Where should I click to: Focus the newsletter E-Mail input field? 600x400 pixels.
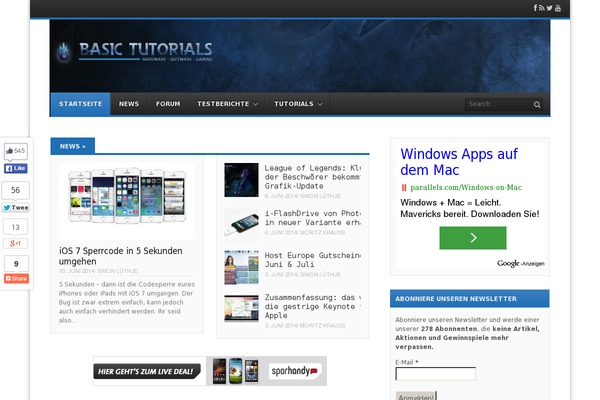click(x=435, y=374)
